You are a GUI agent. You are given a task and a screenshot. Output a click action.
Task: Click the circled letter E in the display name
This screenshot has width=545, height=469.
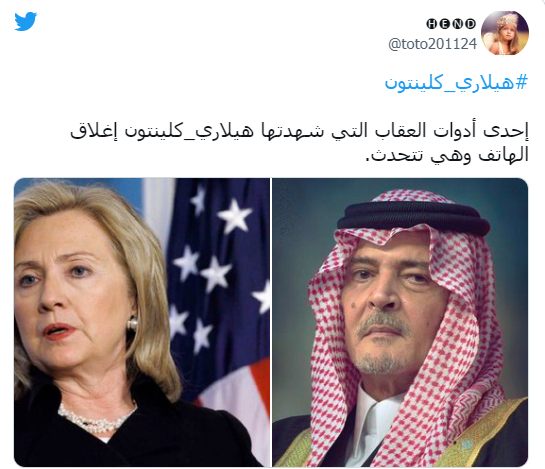(445, 24)
